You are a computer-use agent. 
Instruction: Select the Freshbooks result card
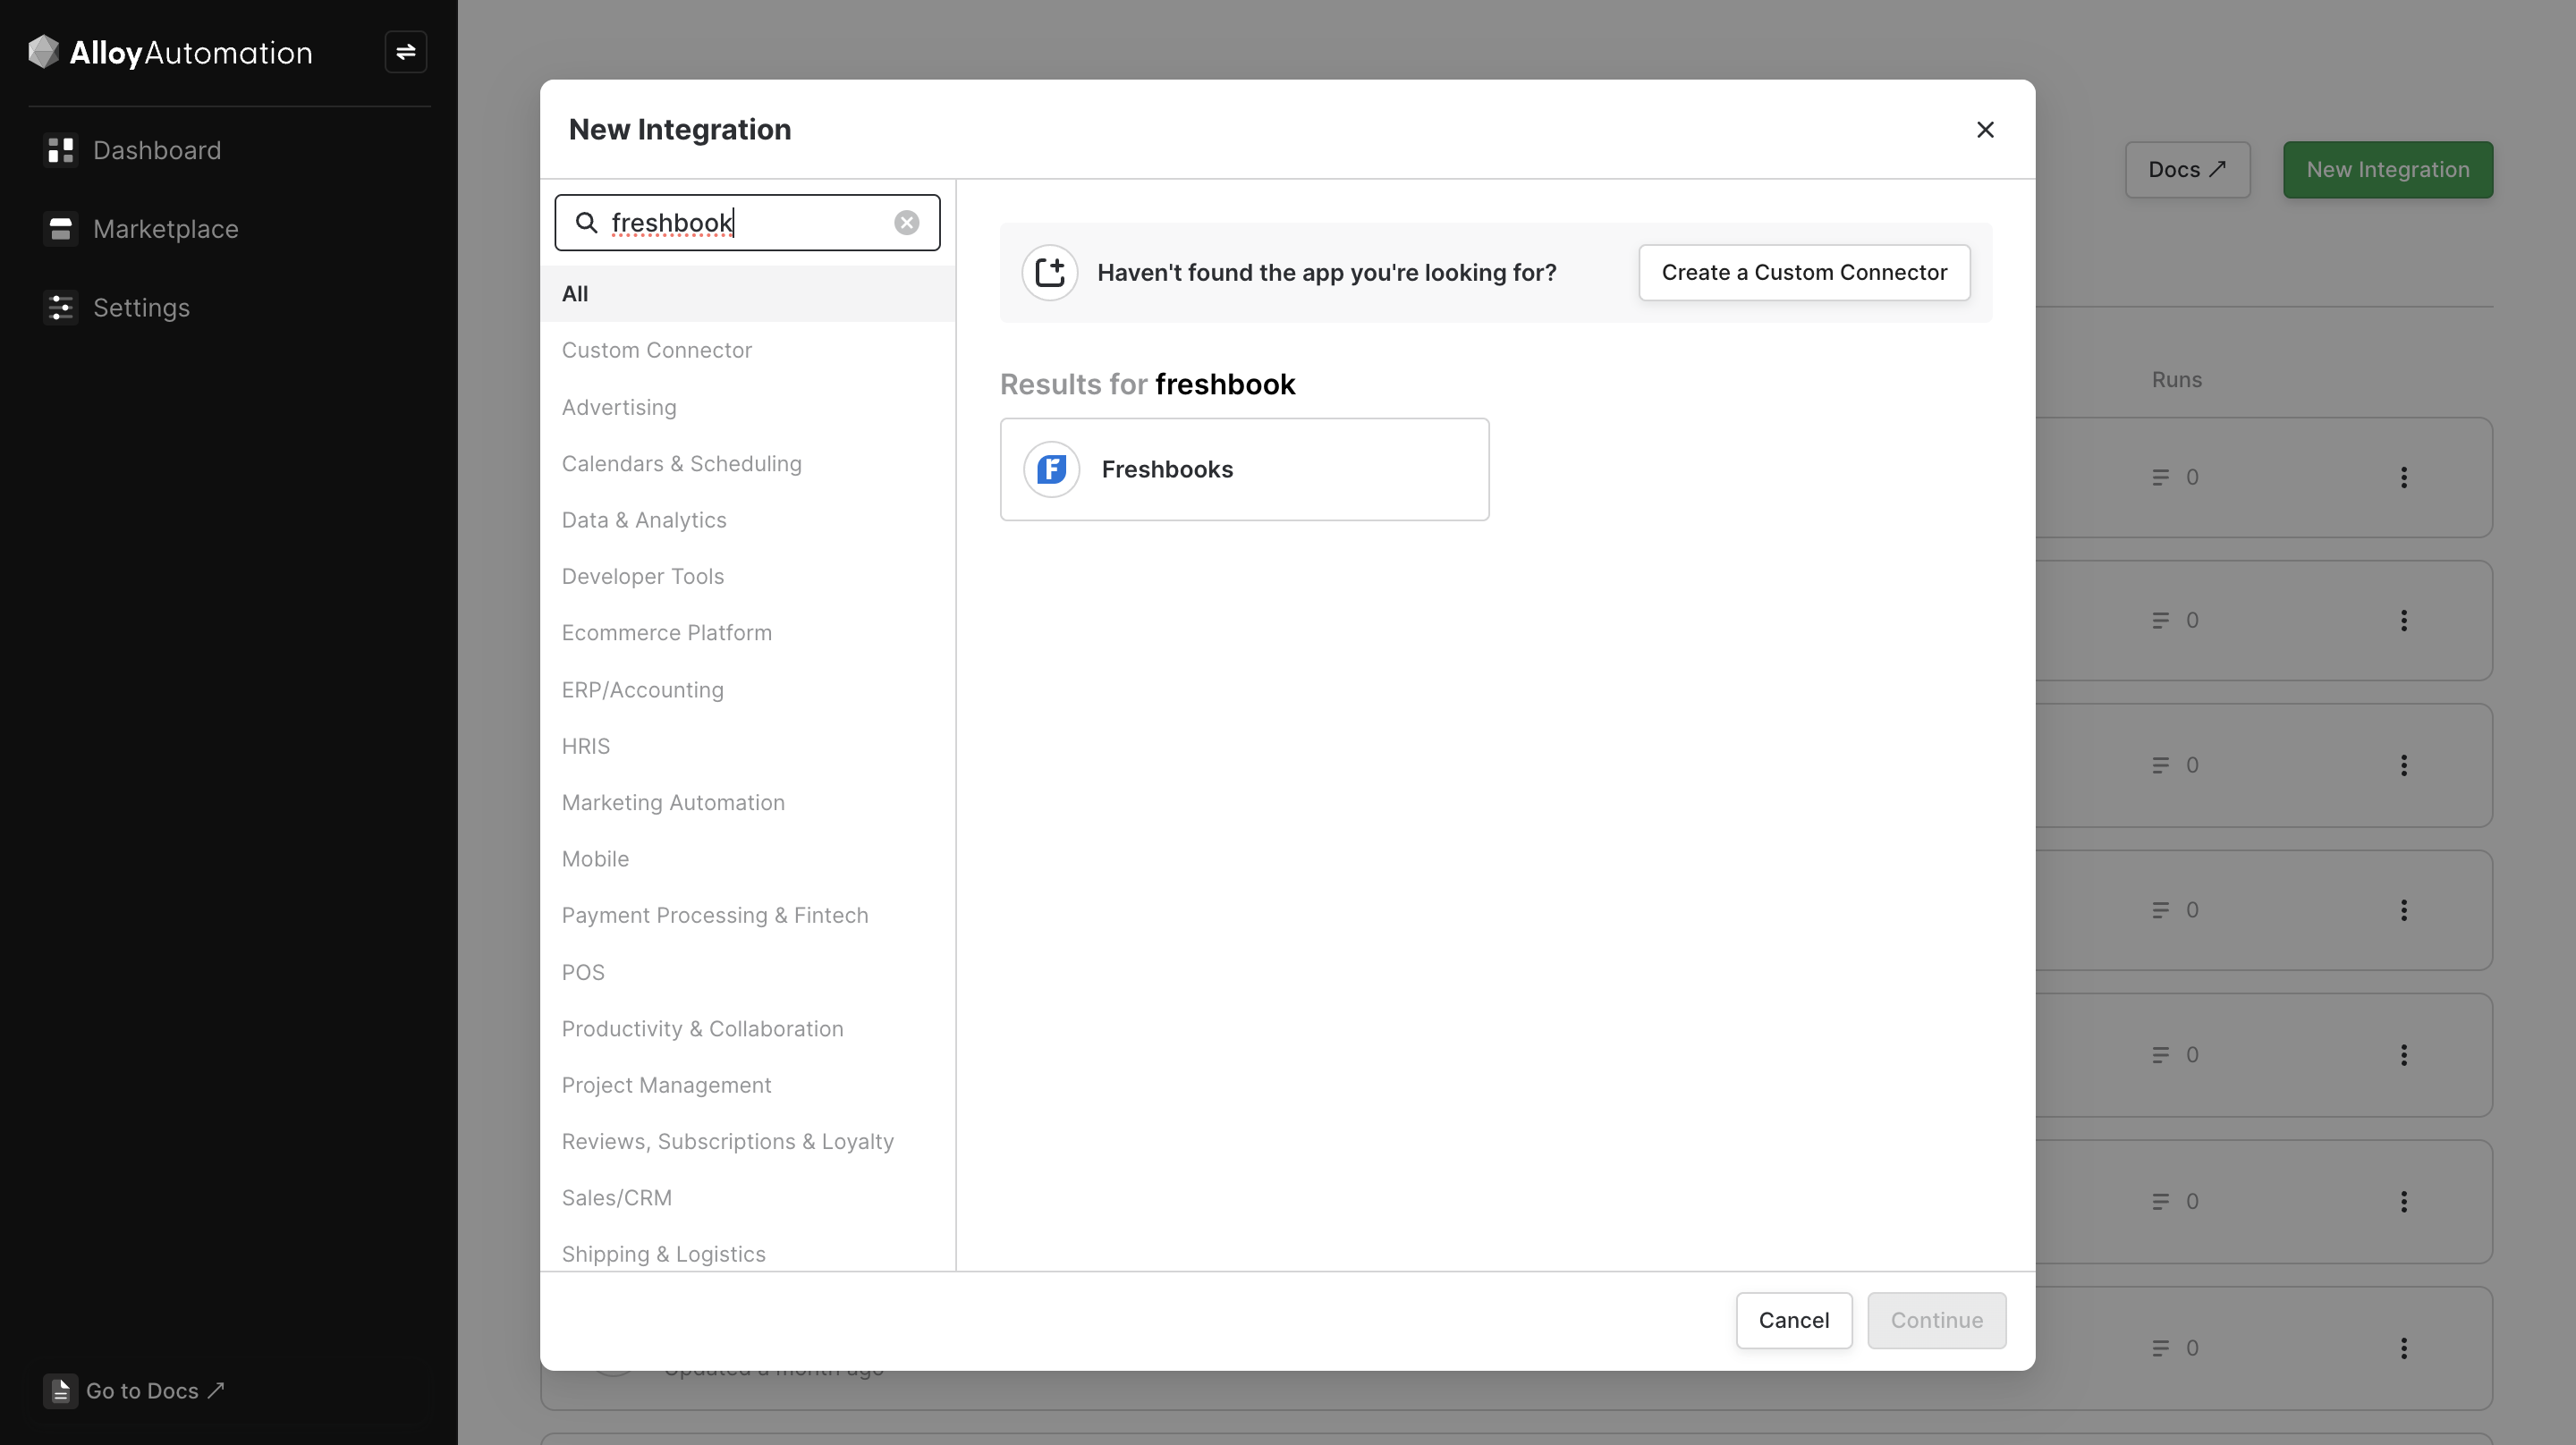click(x=1244, y=469)
